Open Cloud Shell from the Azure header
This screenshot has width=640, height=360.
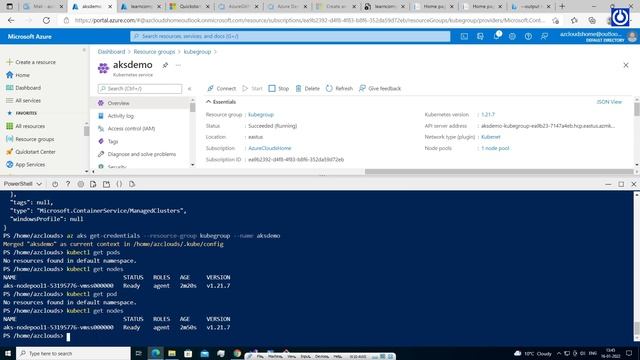[x=464, y=36]
